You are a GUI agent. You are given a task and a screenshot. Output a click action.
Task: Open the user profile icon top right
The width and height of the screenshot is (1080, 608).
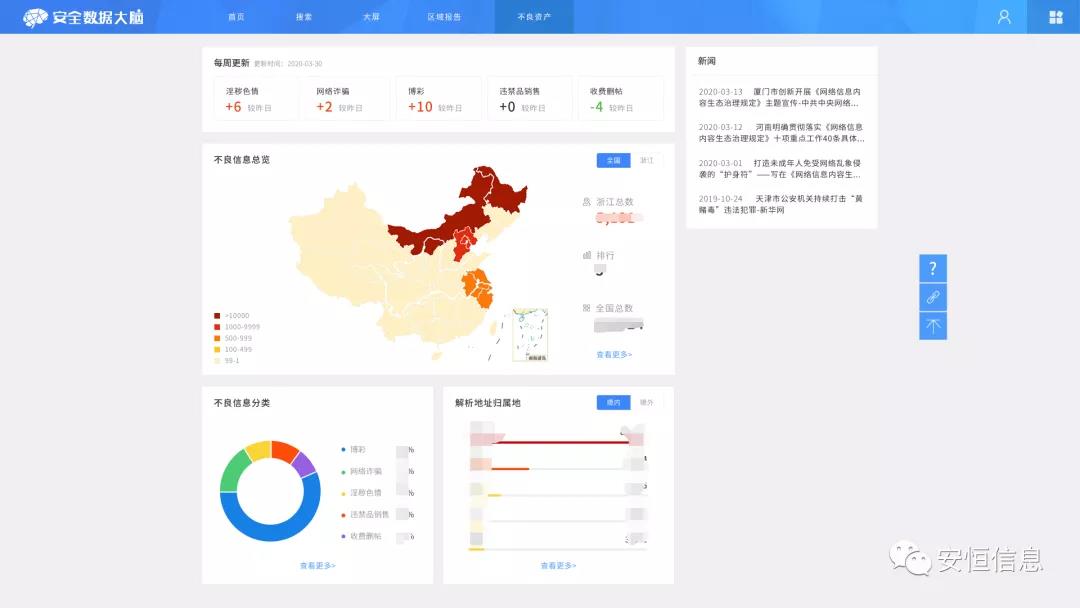tap(1003, 16)
